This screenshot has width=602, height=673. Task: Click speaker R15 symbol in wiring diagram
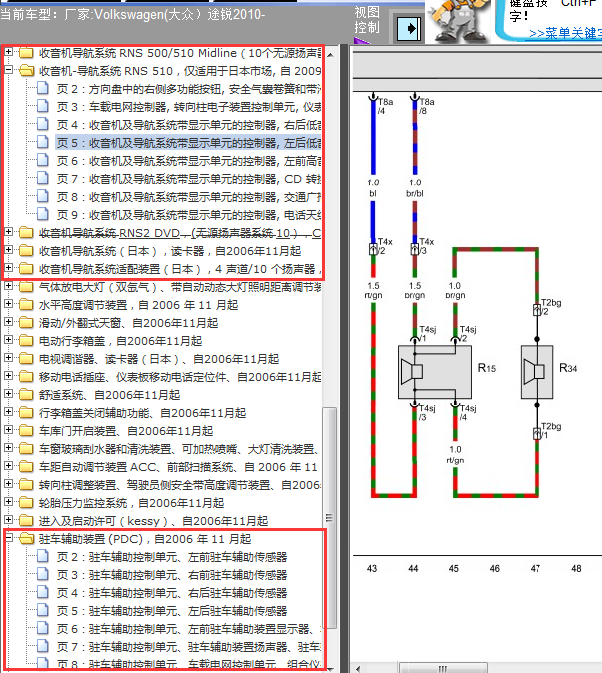pyautogui.click(x=435, y=372)
